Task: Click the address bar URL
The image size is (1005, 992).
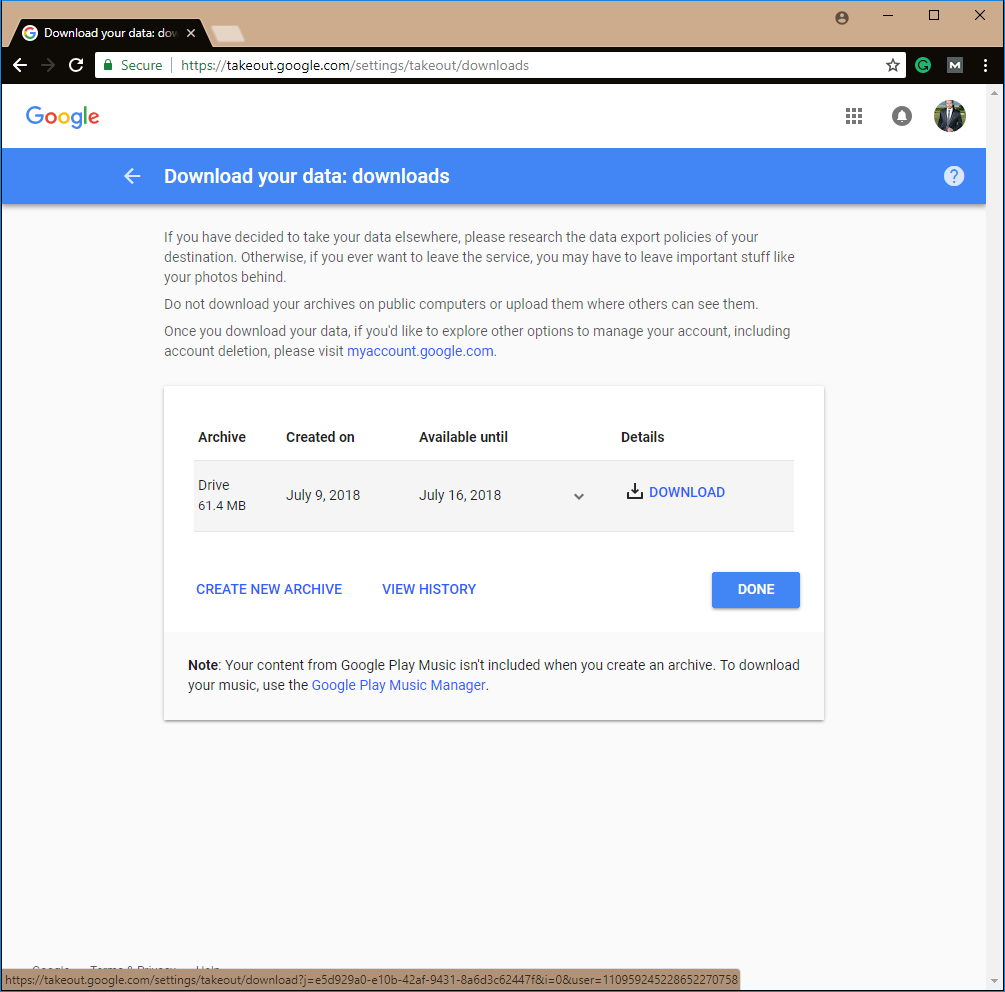Action: pyautogui.click(x=354, y=65)
